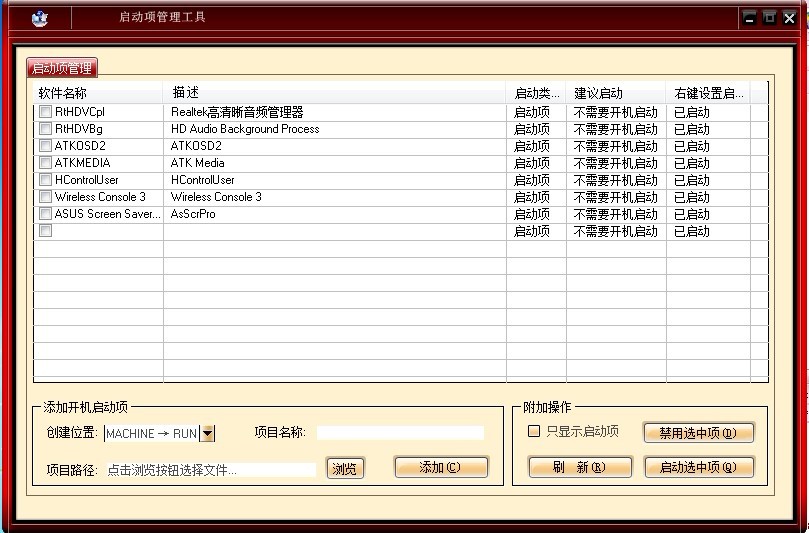This screenshot has width=809, height=533.
Task: Focus the 项目名称 input field
Action: tap(400, 433)
